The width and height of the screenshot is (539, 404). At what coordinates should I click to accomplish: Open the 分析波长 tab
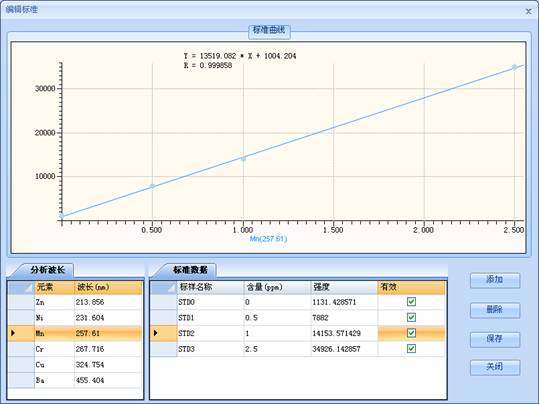tap(47, 270)
